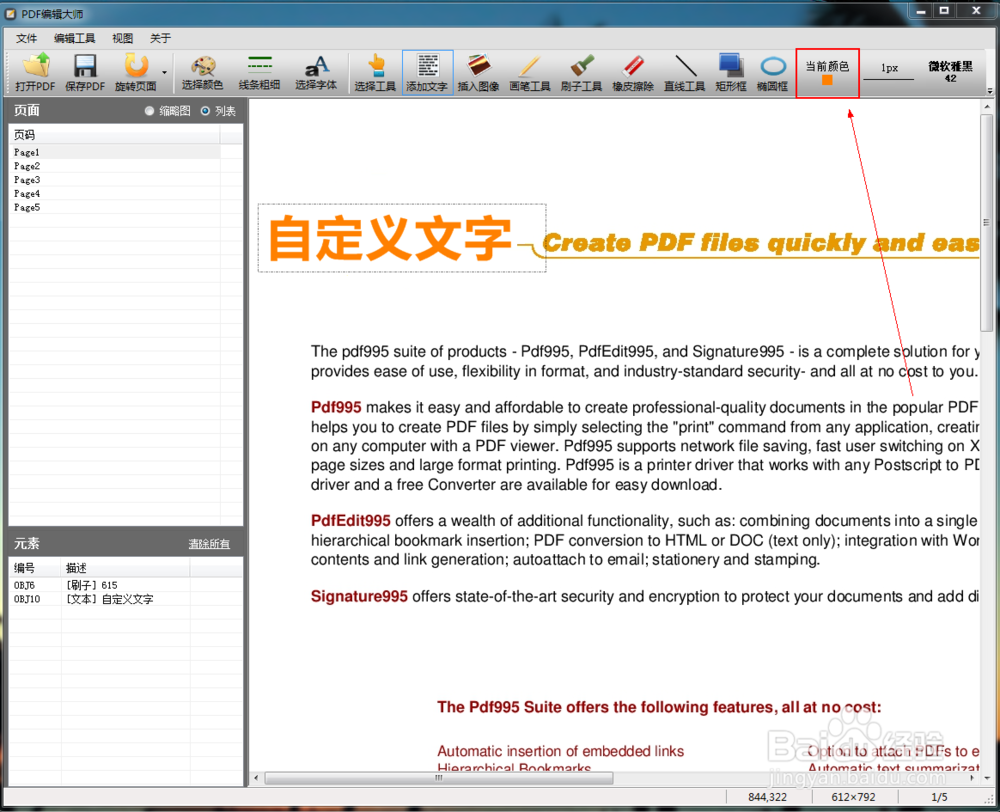Image resolution: width=1000 pixels, height=812 pixels.
Task: Save the file with 保存PDF
Action: pyautogui.click(x=85, y=73)
